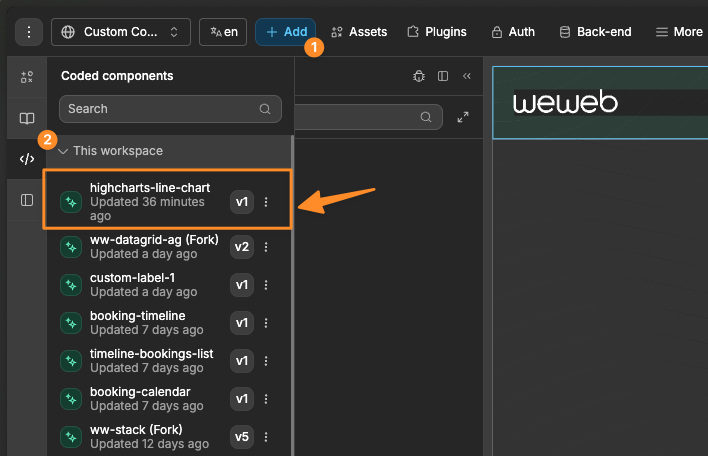Select the timeline-bookings-list component
This screenshot has height=456, width=708.
coord(168,361)
